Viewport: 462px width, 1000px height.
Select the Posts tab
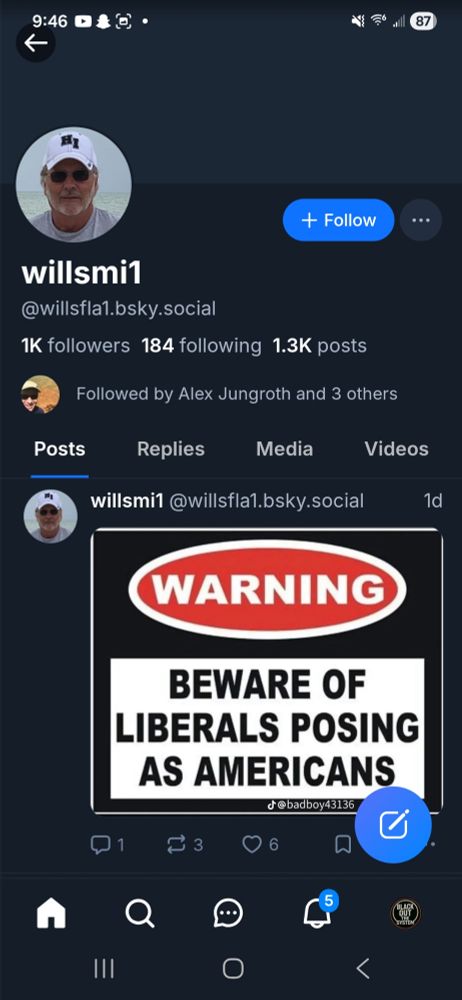pos(59,449)
